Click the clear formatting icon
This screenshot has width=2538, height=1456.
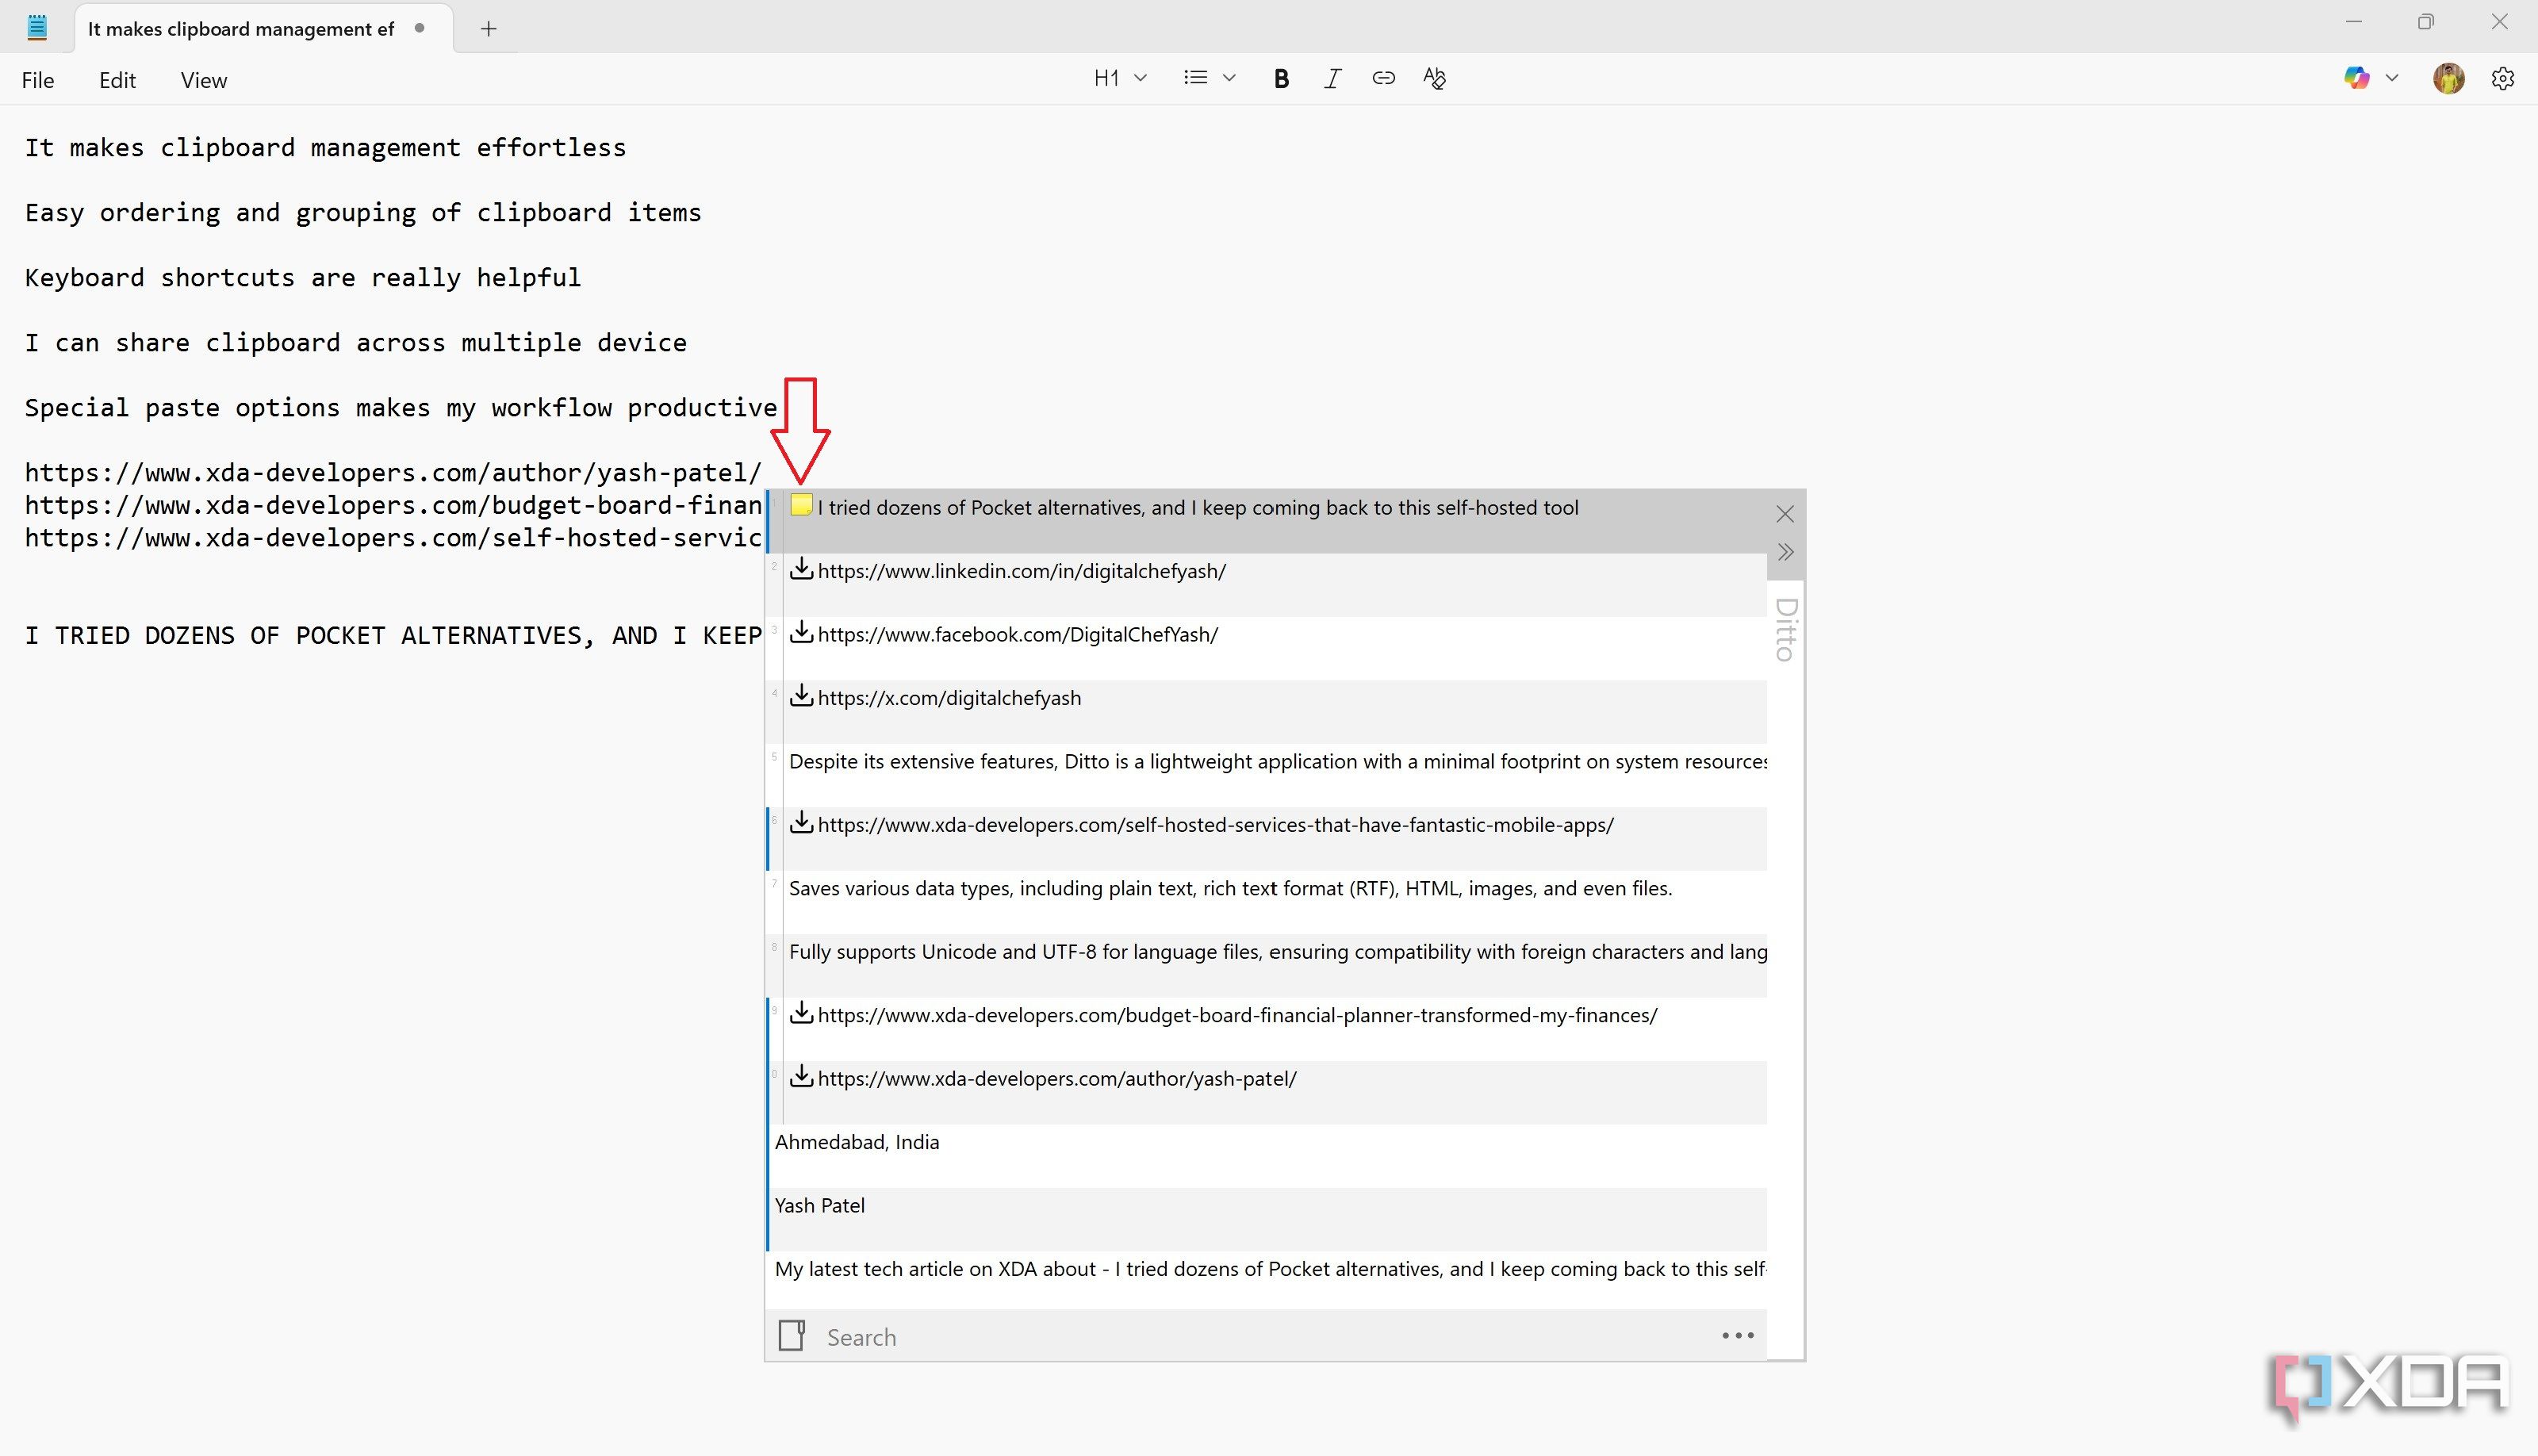point(1434,78)
